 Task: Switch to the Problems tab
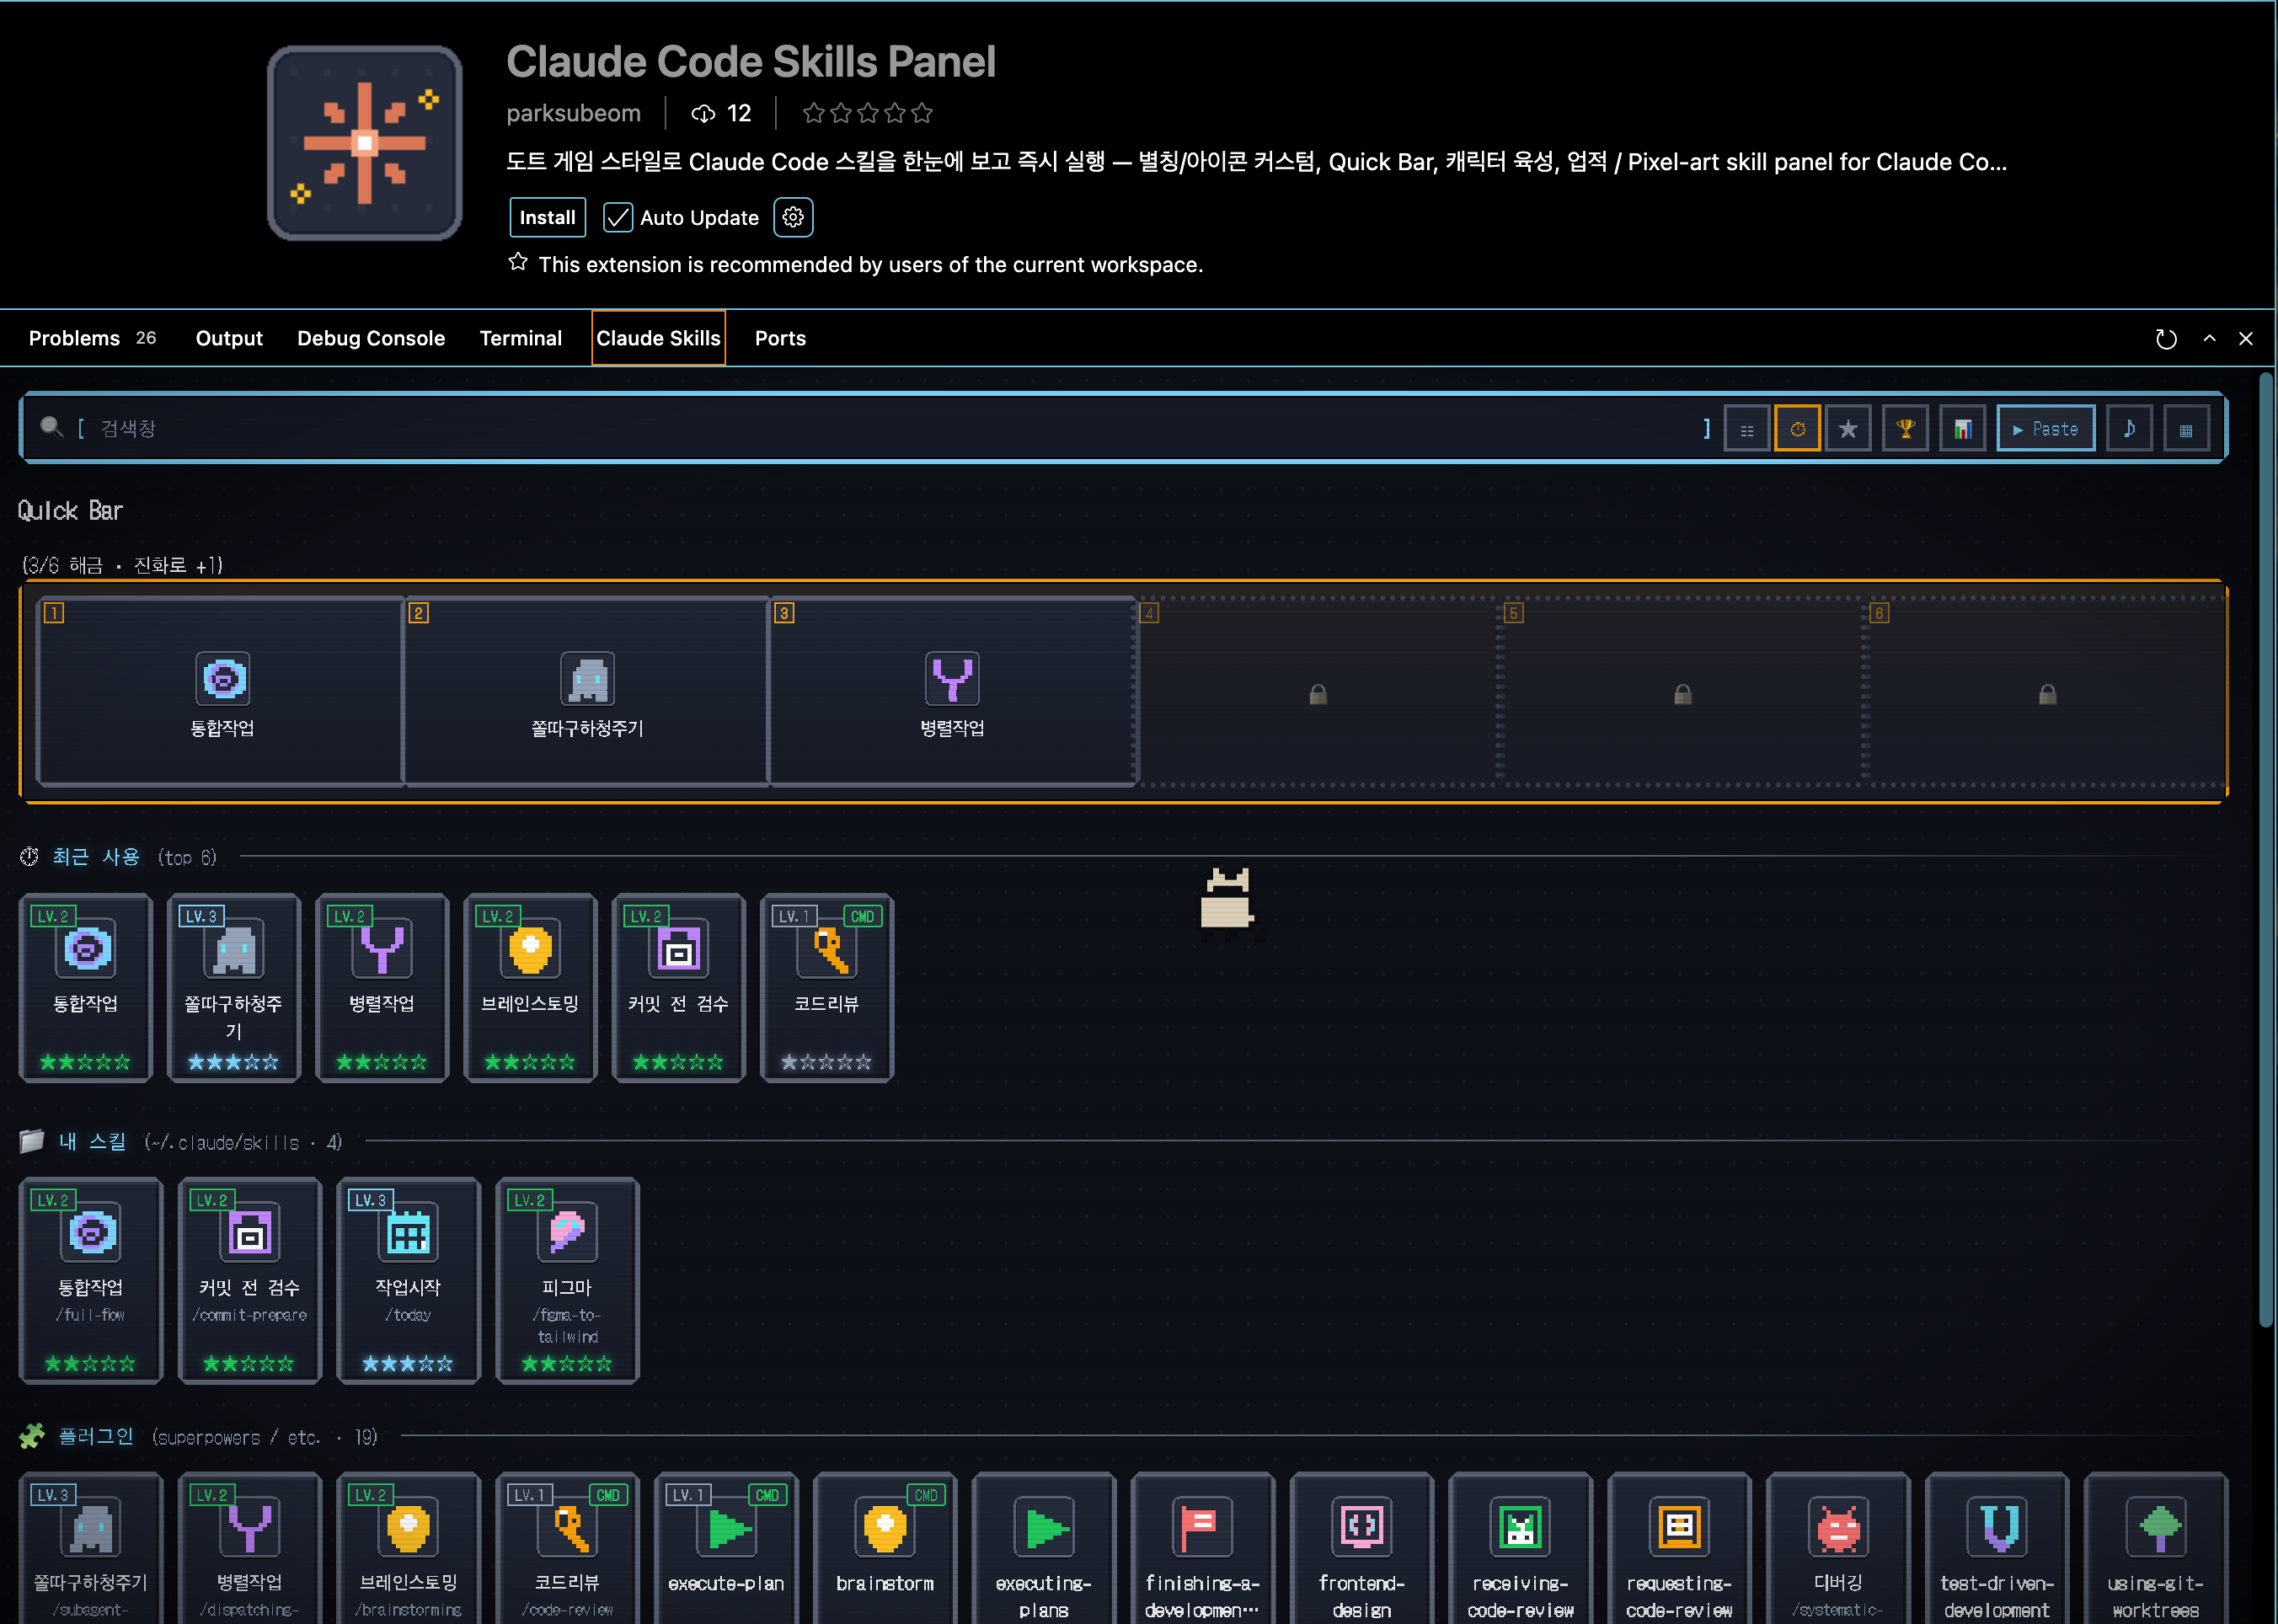tap(92, 338)
